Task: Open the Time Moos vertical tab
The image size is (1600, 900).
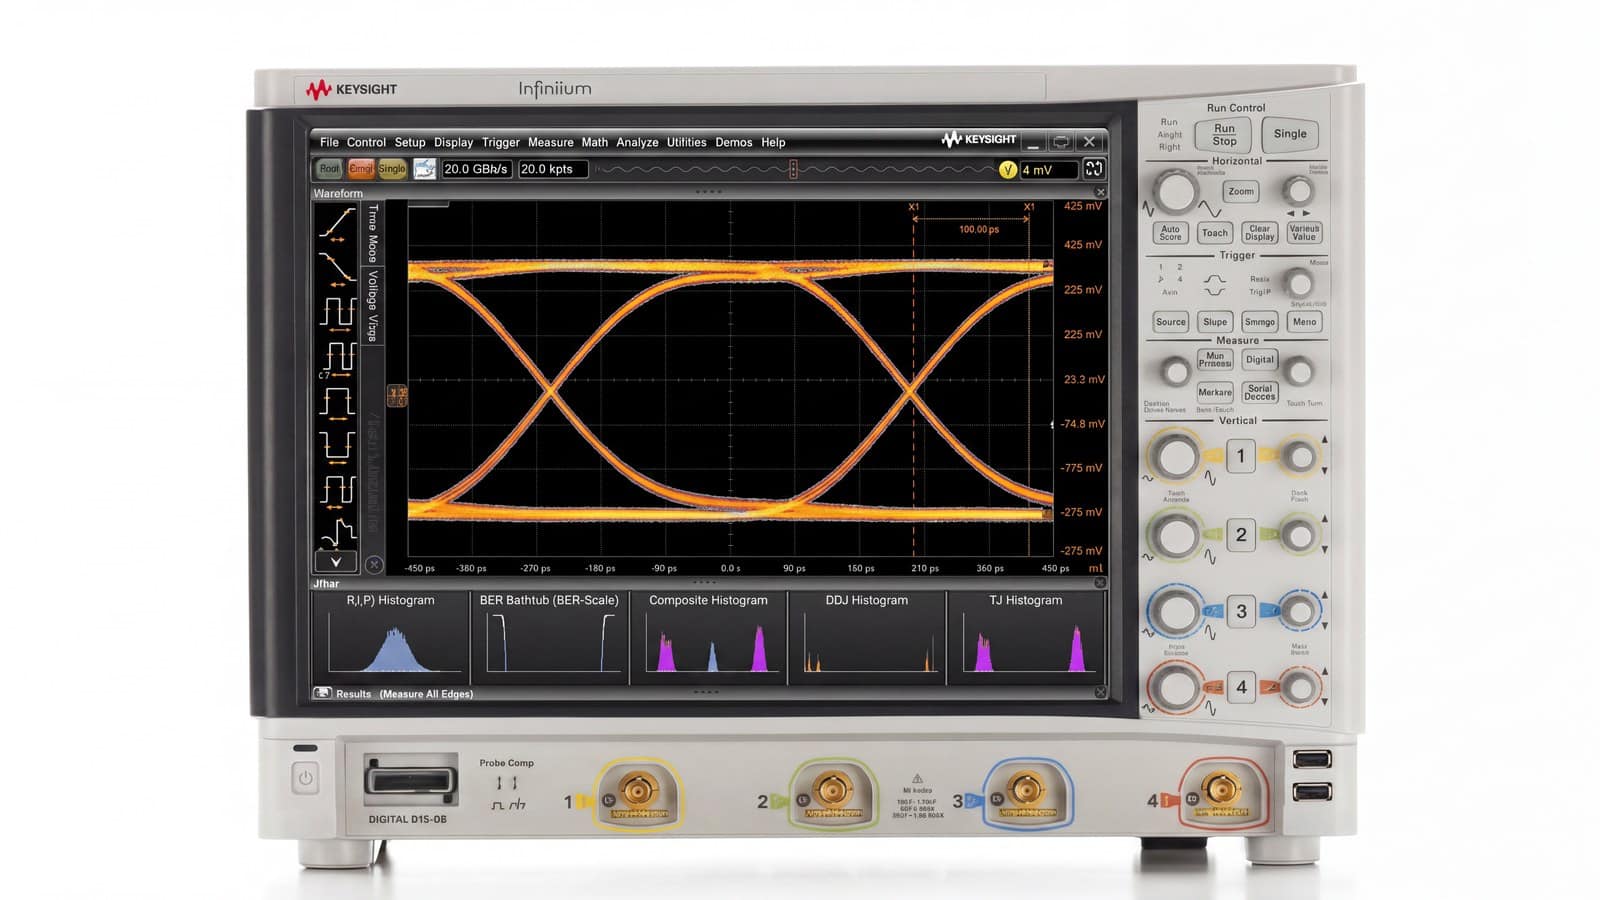Action: click(373, 234)
